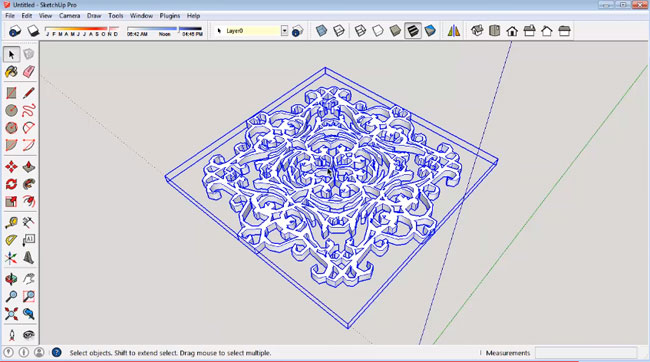Open the Camera menu
Image resolution: width=650 pixels, height=362 pixels.
click(69, 16)
